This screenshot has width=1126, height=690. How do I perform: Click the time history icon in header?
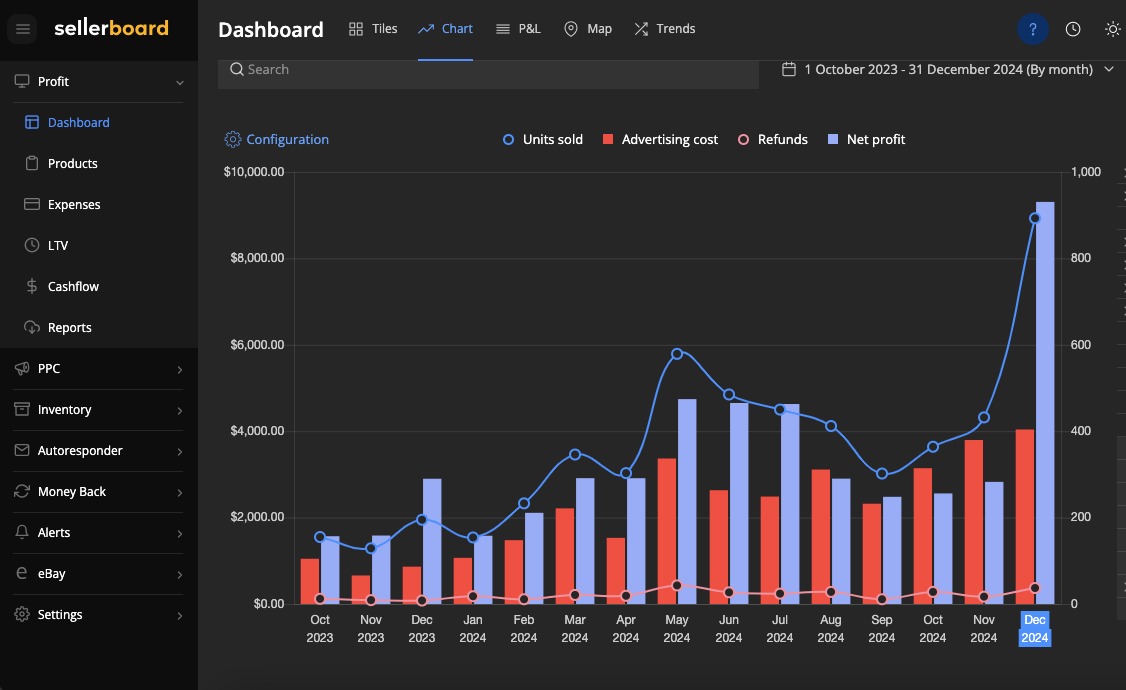point(1073,29)
